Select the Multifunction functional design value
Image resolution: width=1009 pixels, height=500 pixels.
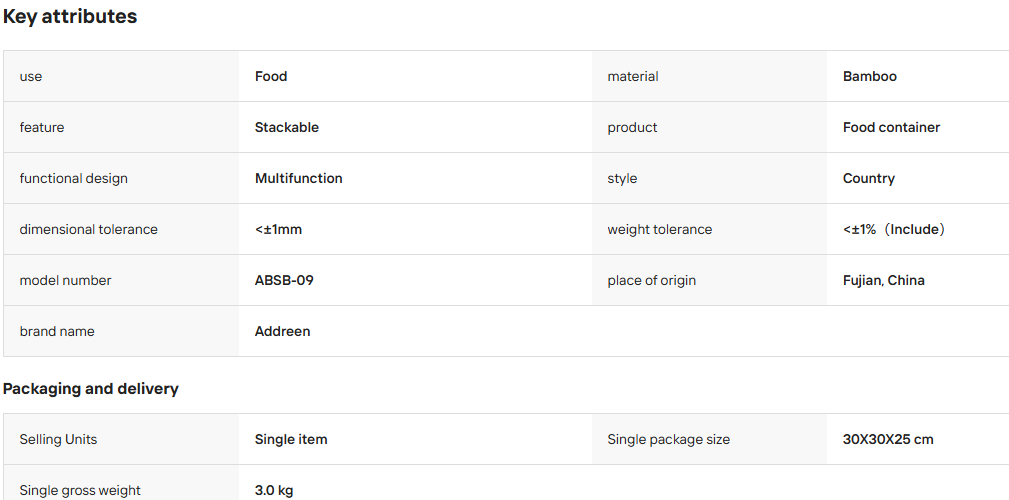[x=299, y=178]
